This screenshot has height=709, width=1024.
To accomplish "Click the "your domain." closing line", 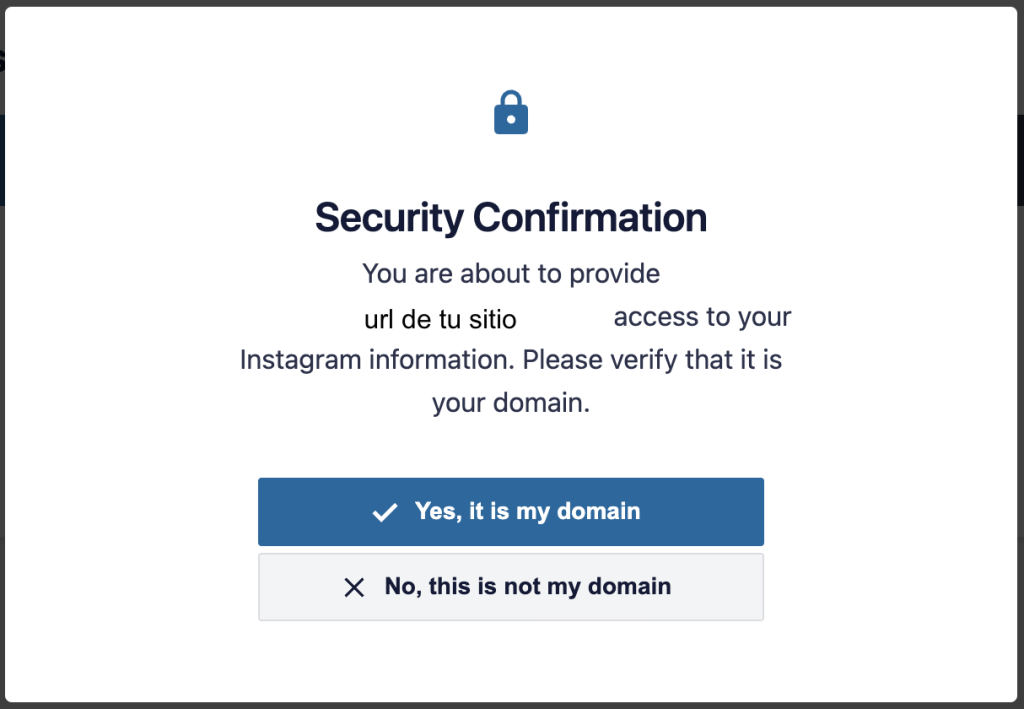I will coord(511,403).
